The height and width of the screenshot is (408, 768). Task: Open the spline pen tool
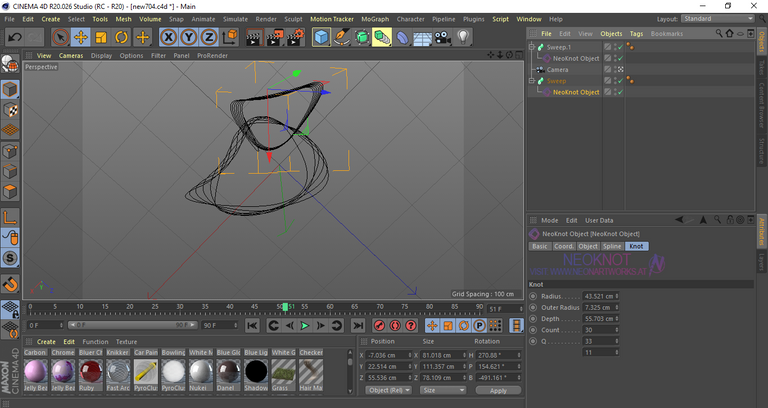pos(341,37)
